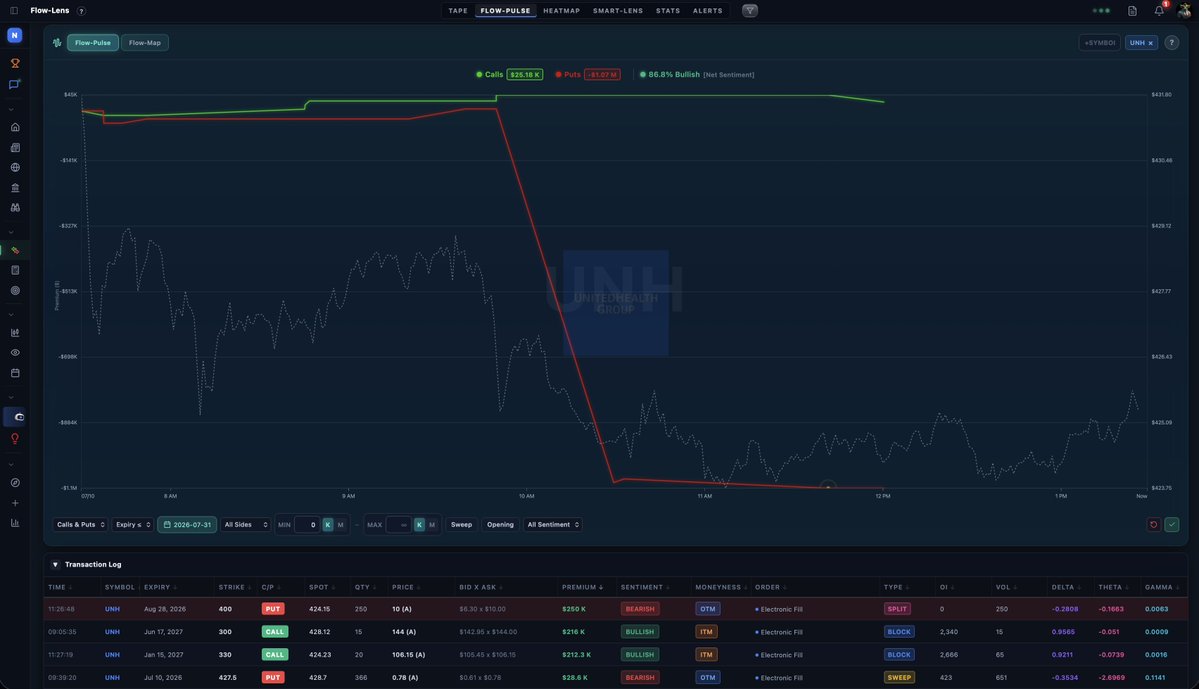Select K unit for MIN premium
The height and width of the screenshot is (689, 1199).
pos(327,525)
